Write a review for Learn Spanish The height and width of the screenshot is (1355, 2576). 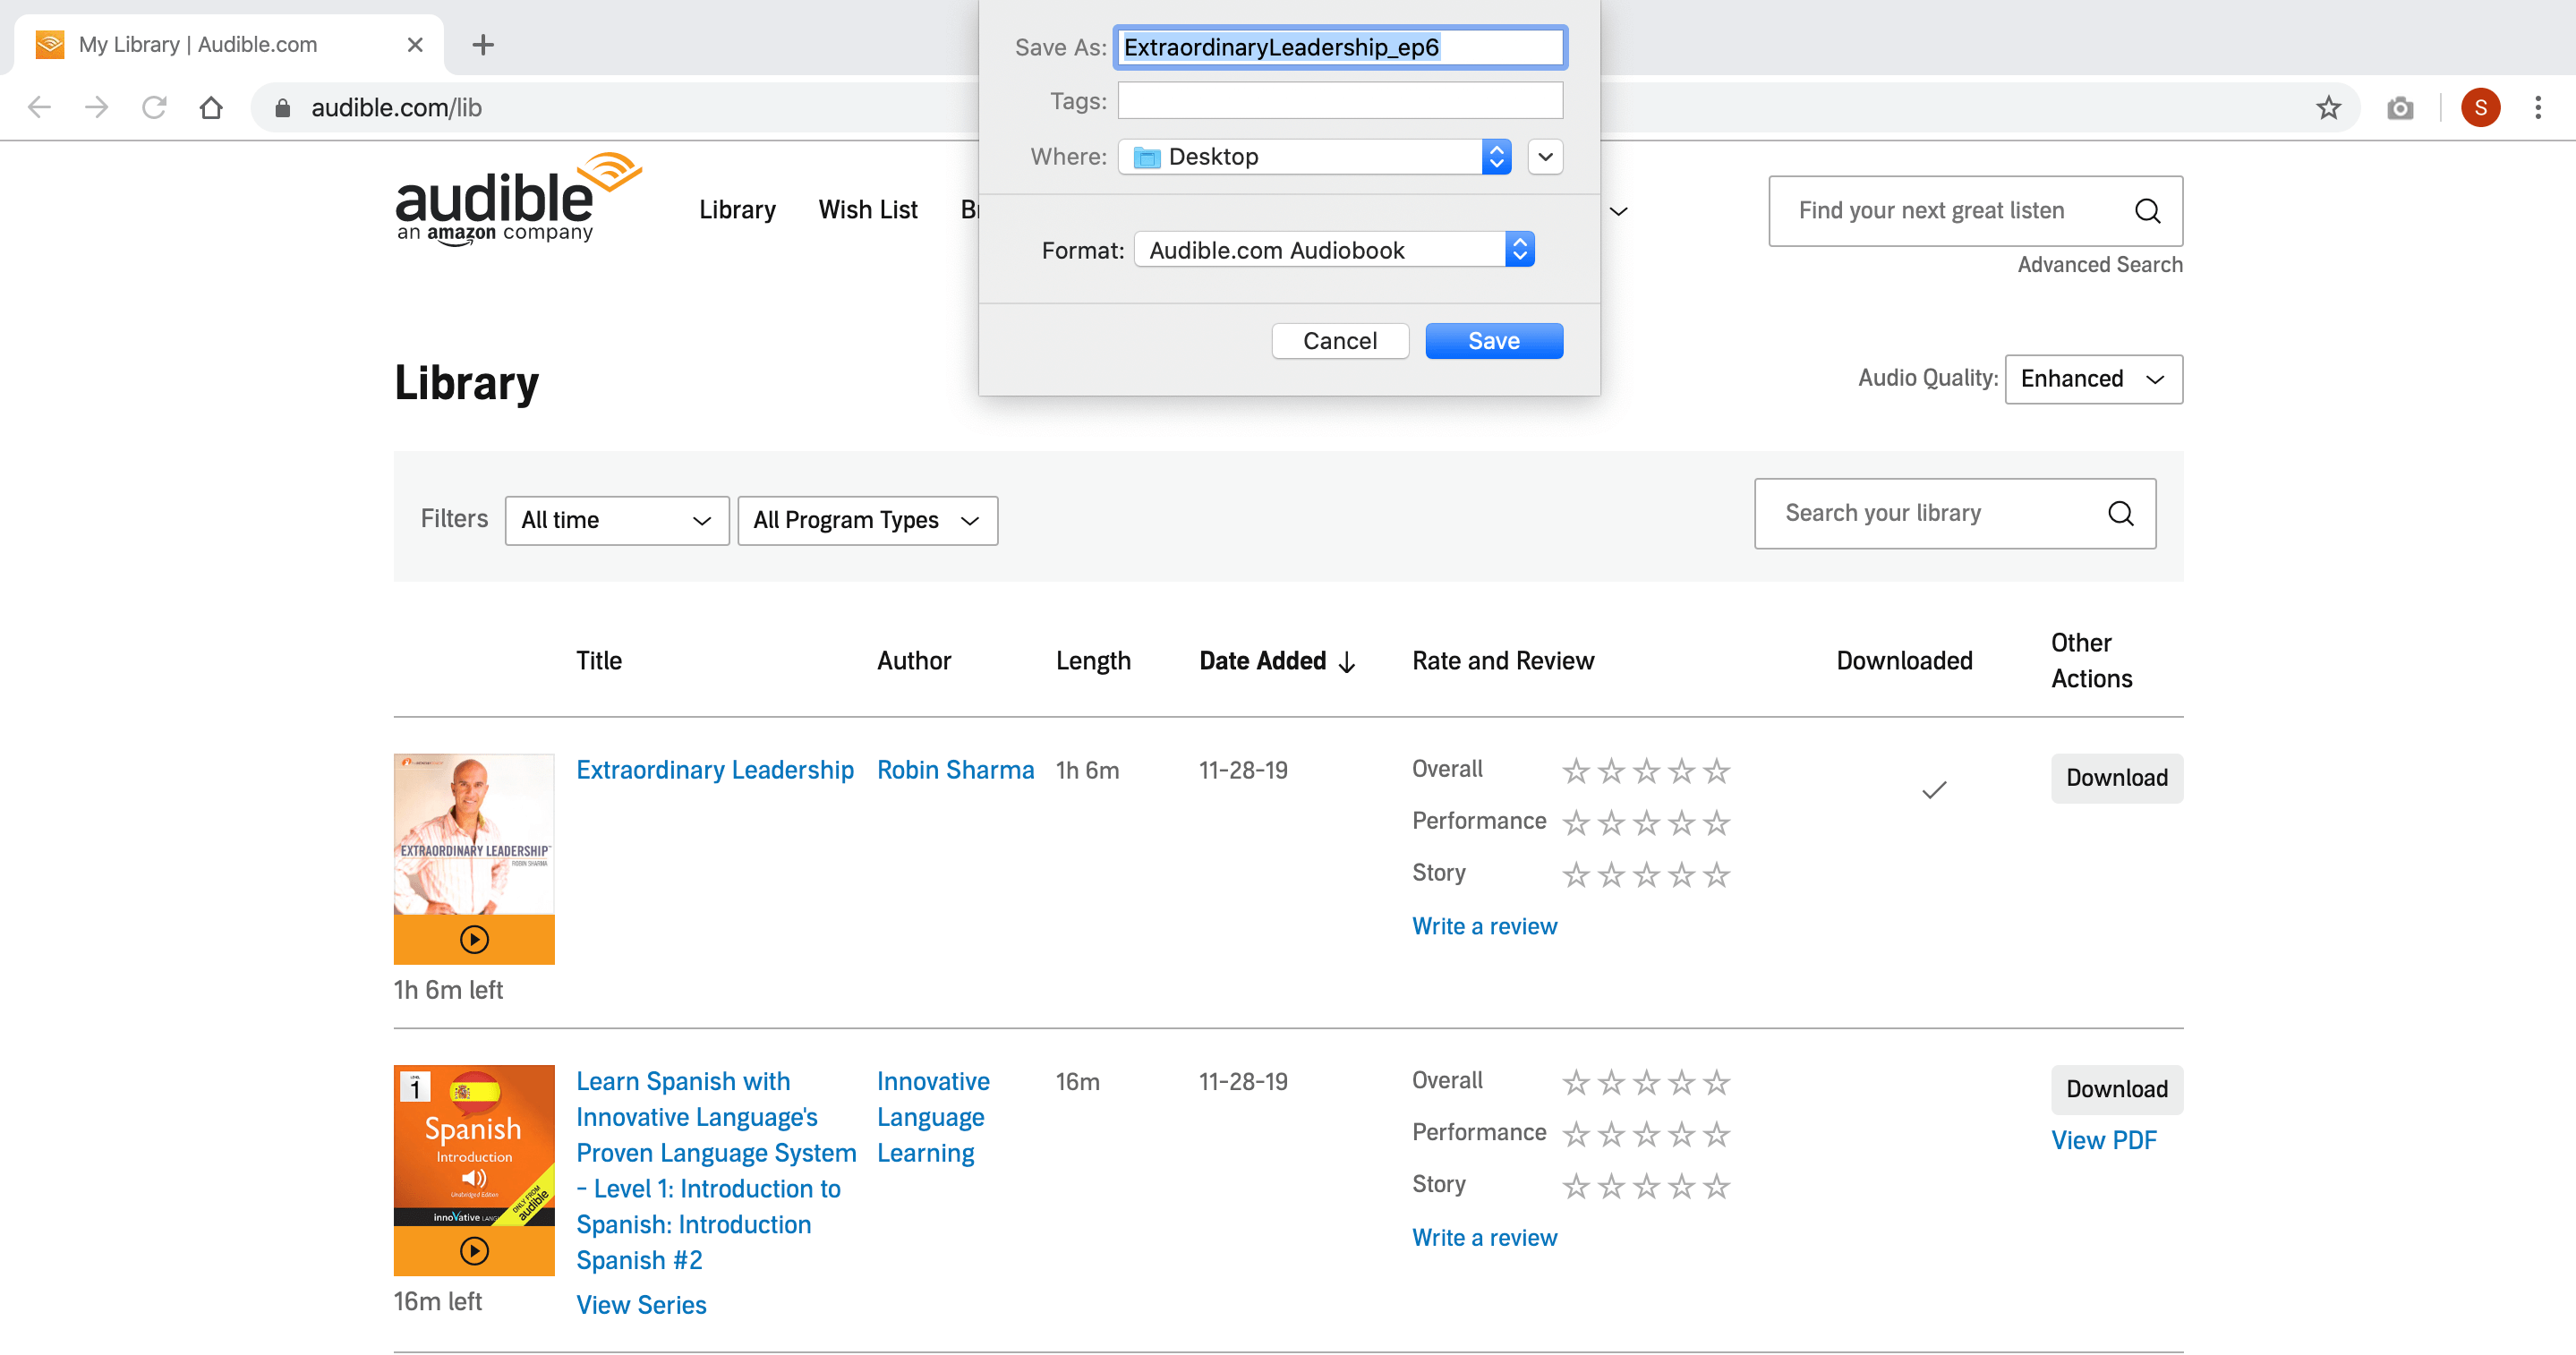pos(1484,1237)
